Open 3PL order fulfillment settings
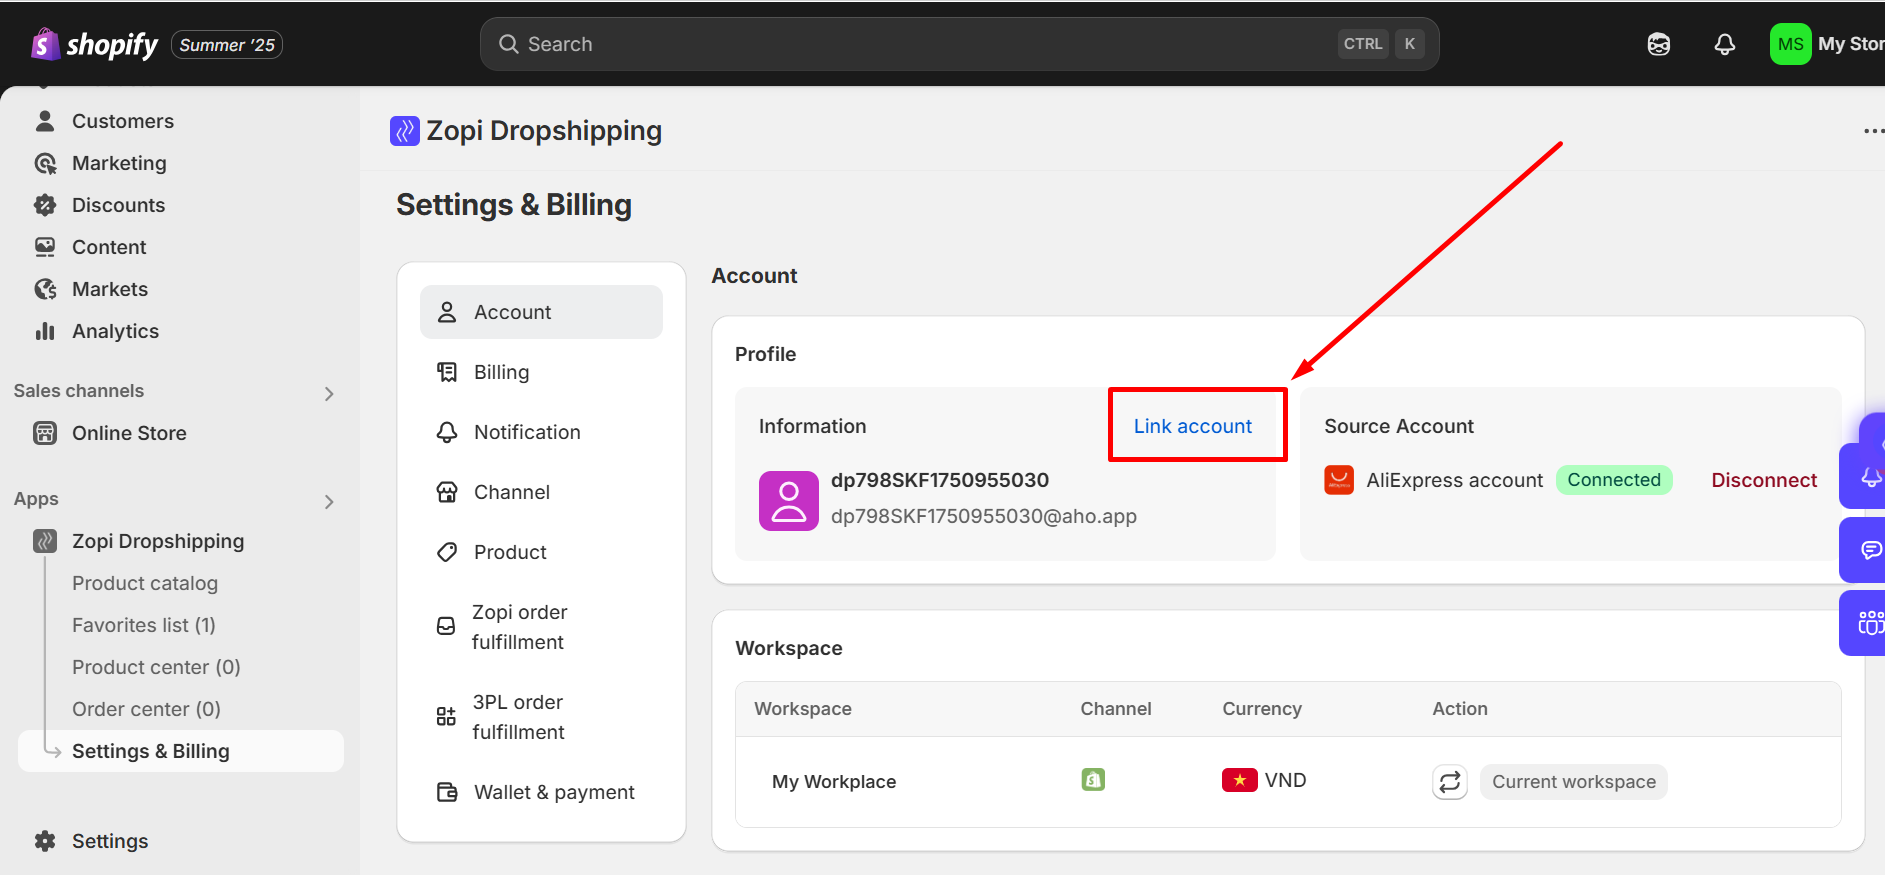Viewport: 1885px width, 875px height. (541, 717)
